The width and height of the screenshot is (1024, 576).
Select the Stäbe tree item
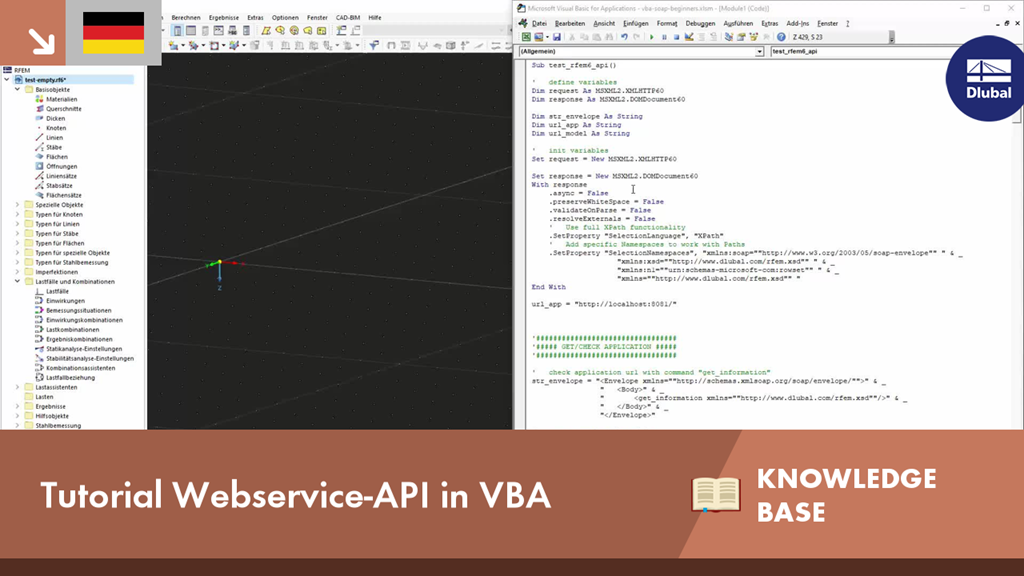[x=54, y=148]
